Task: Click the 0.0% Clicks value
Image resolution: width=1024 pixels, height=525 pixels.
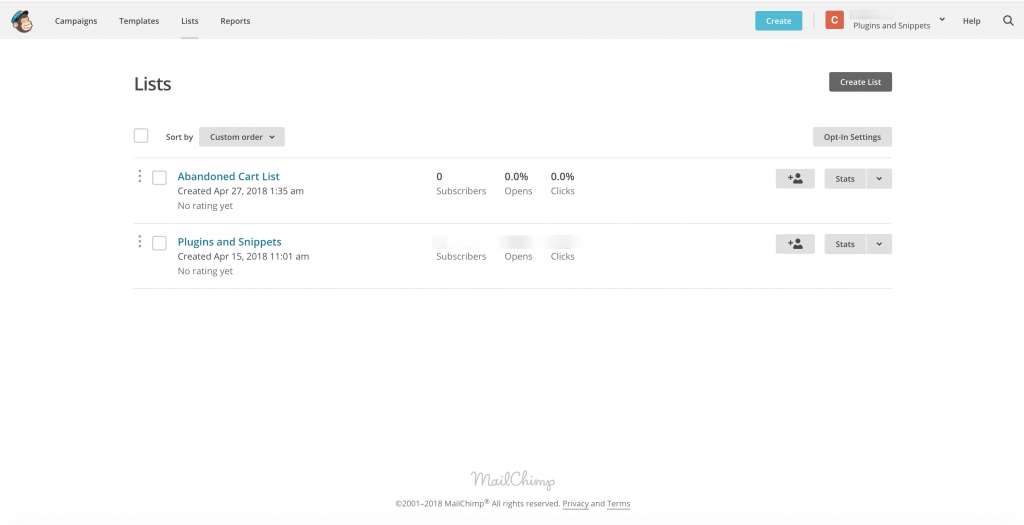Action: tap(562, 176)
